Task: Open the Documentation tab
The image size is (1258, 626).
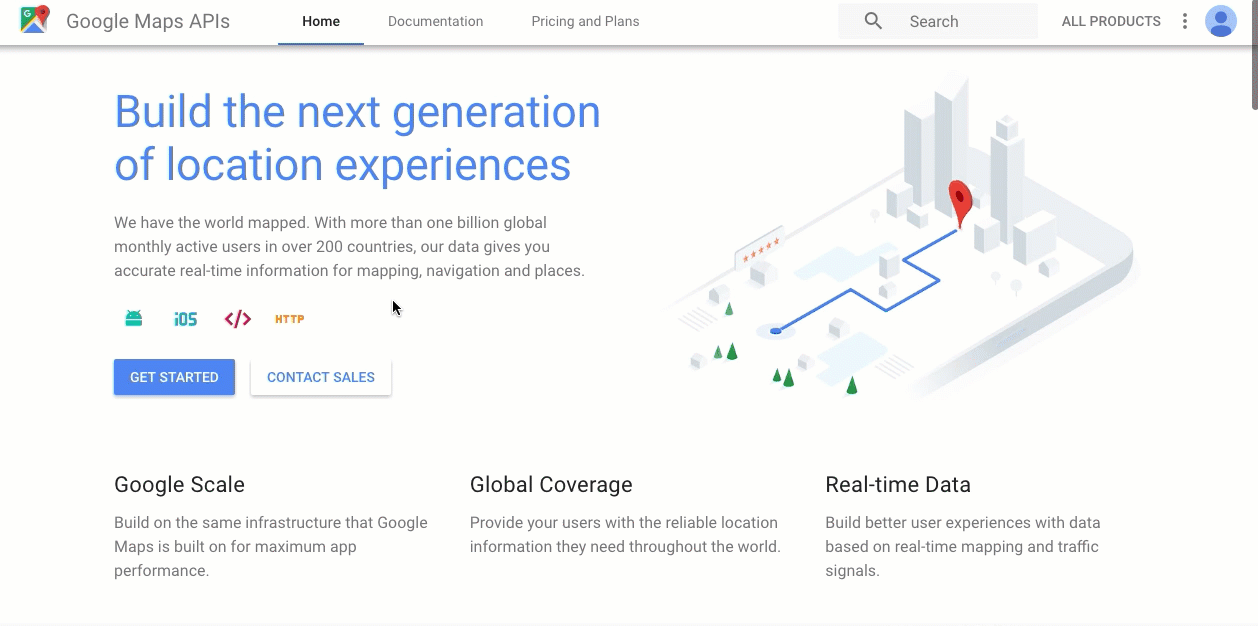Action: pos(435,21)
